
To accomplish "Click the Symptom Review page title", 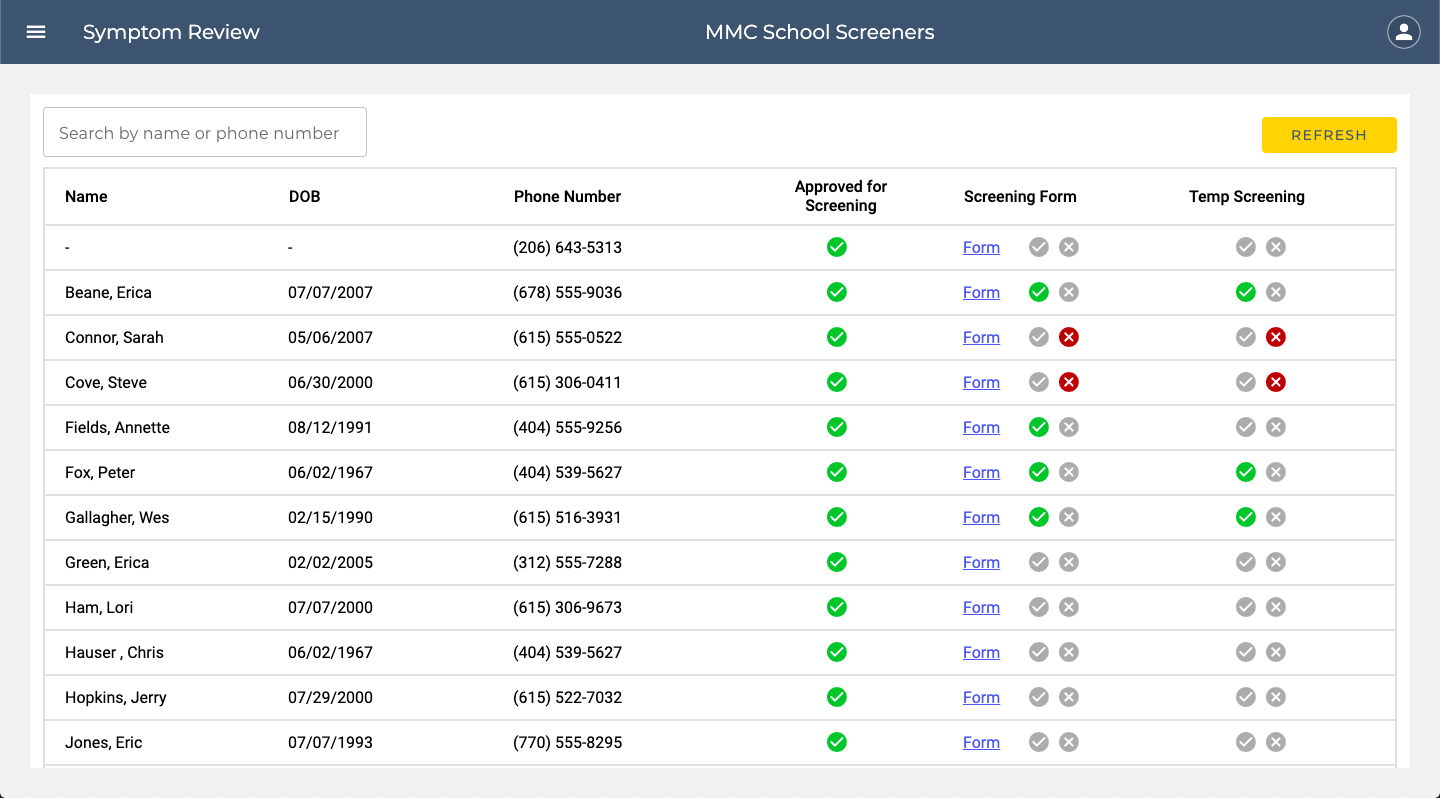I will click(x=171, y=32).
